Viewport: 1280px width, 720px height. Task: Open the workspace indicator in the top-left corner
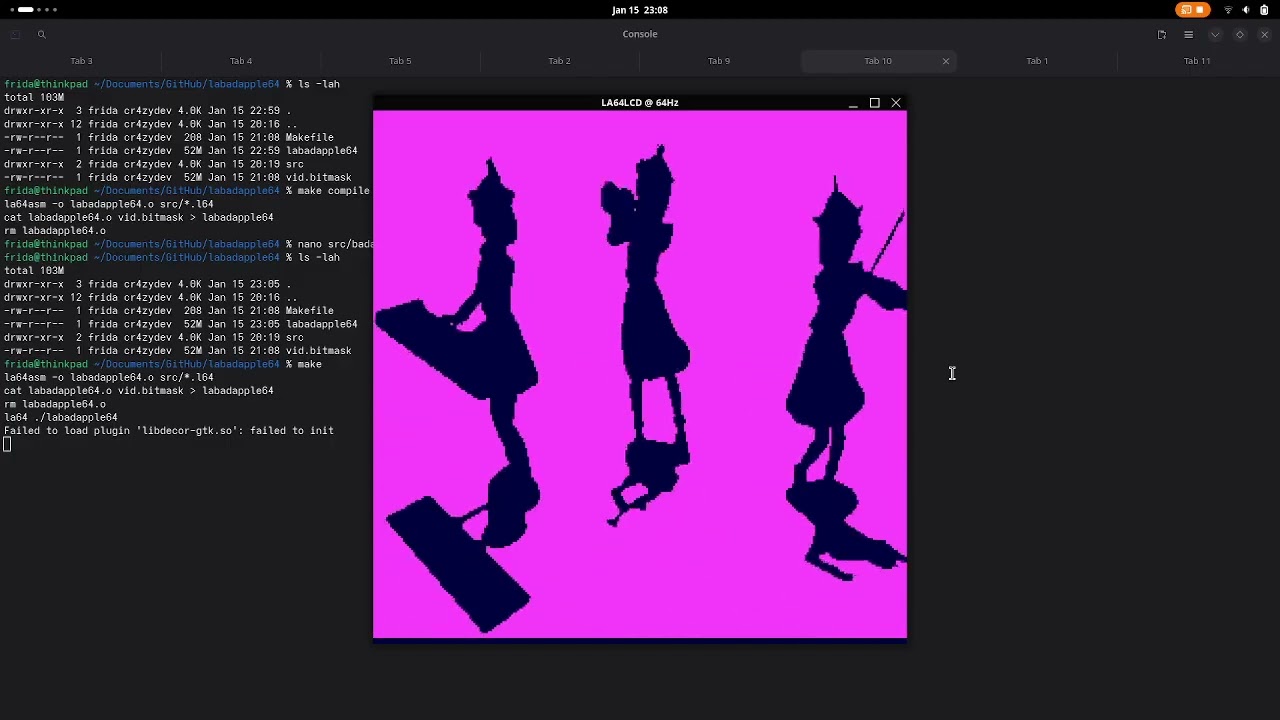33,10
